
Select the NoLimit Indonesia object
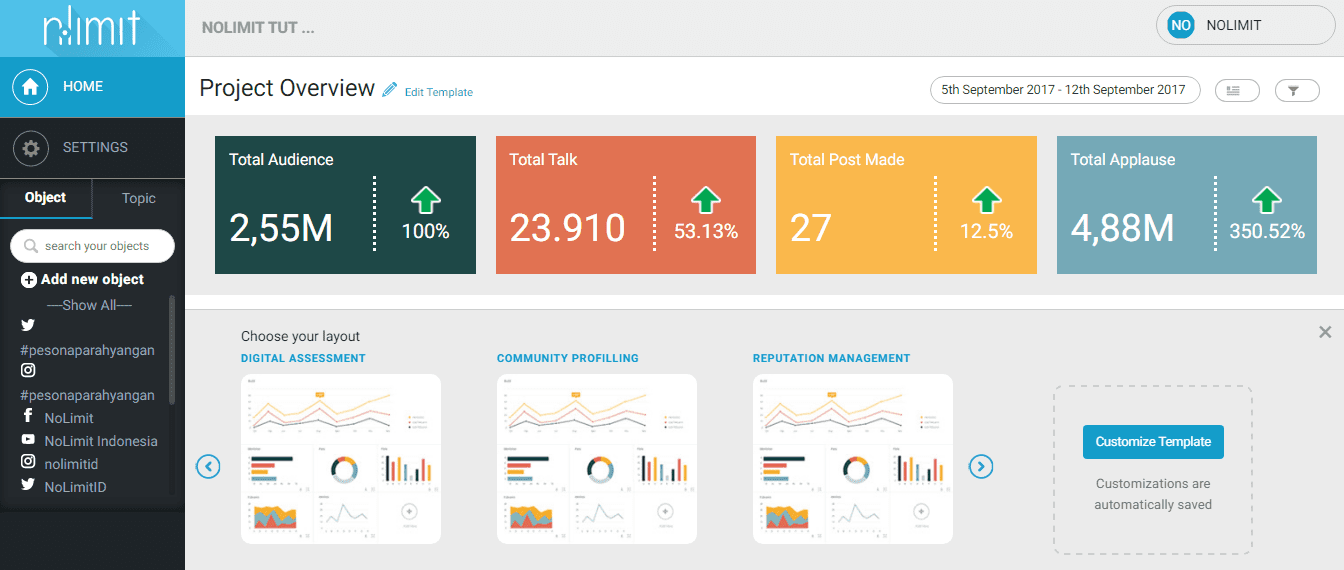click(101, 441)
